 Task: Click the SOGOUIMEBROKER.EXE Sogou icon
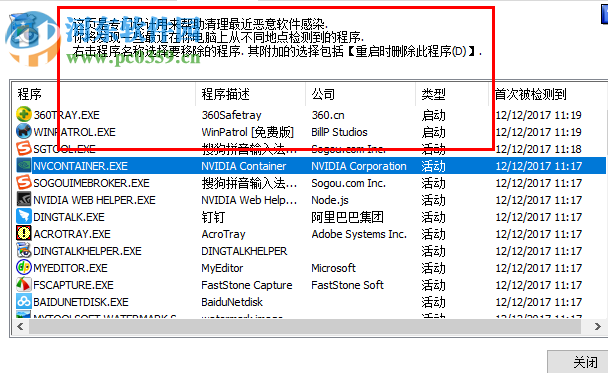point(24,183)
